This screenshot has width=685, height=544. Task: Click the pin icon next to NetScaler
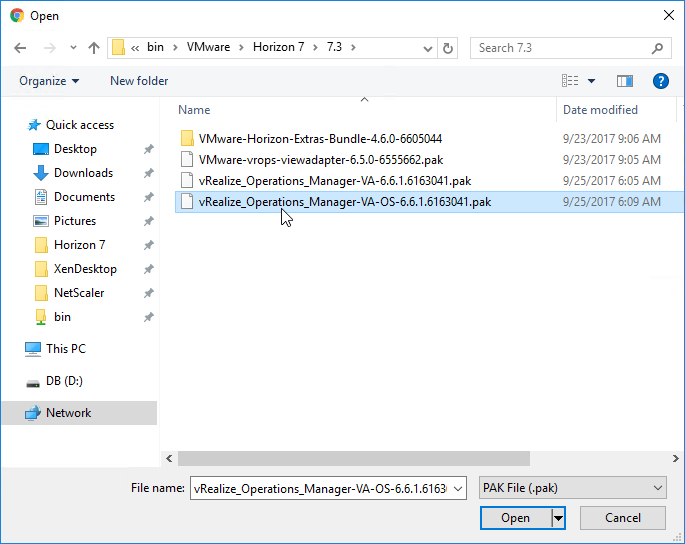click(x=149, y=294)
